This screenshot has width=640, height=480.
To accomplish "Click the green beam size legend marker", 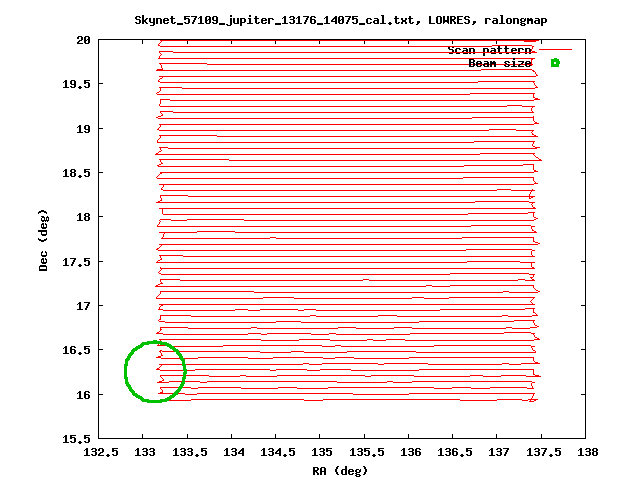I will (x=555, y=63).
